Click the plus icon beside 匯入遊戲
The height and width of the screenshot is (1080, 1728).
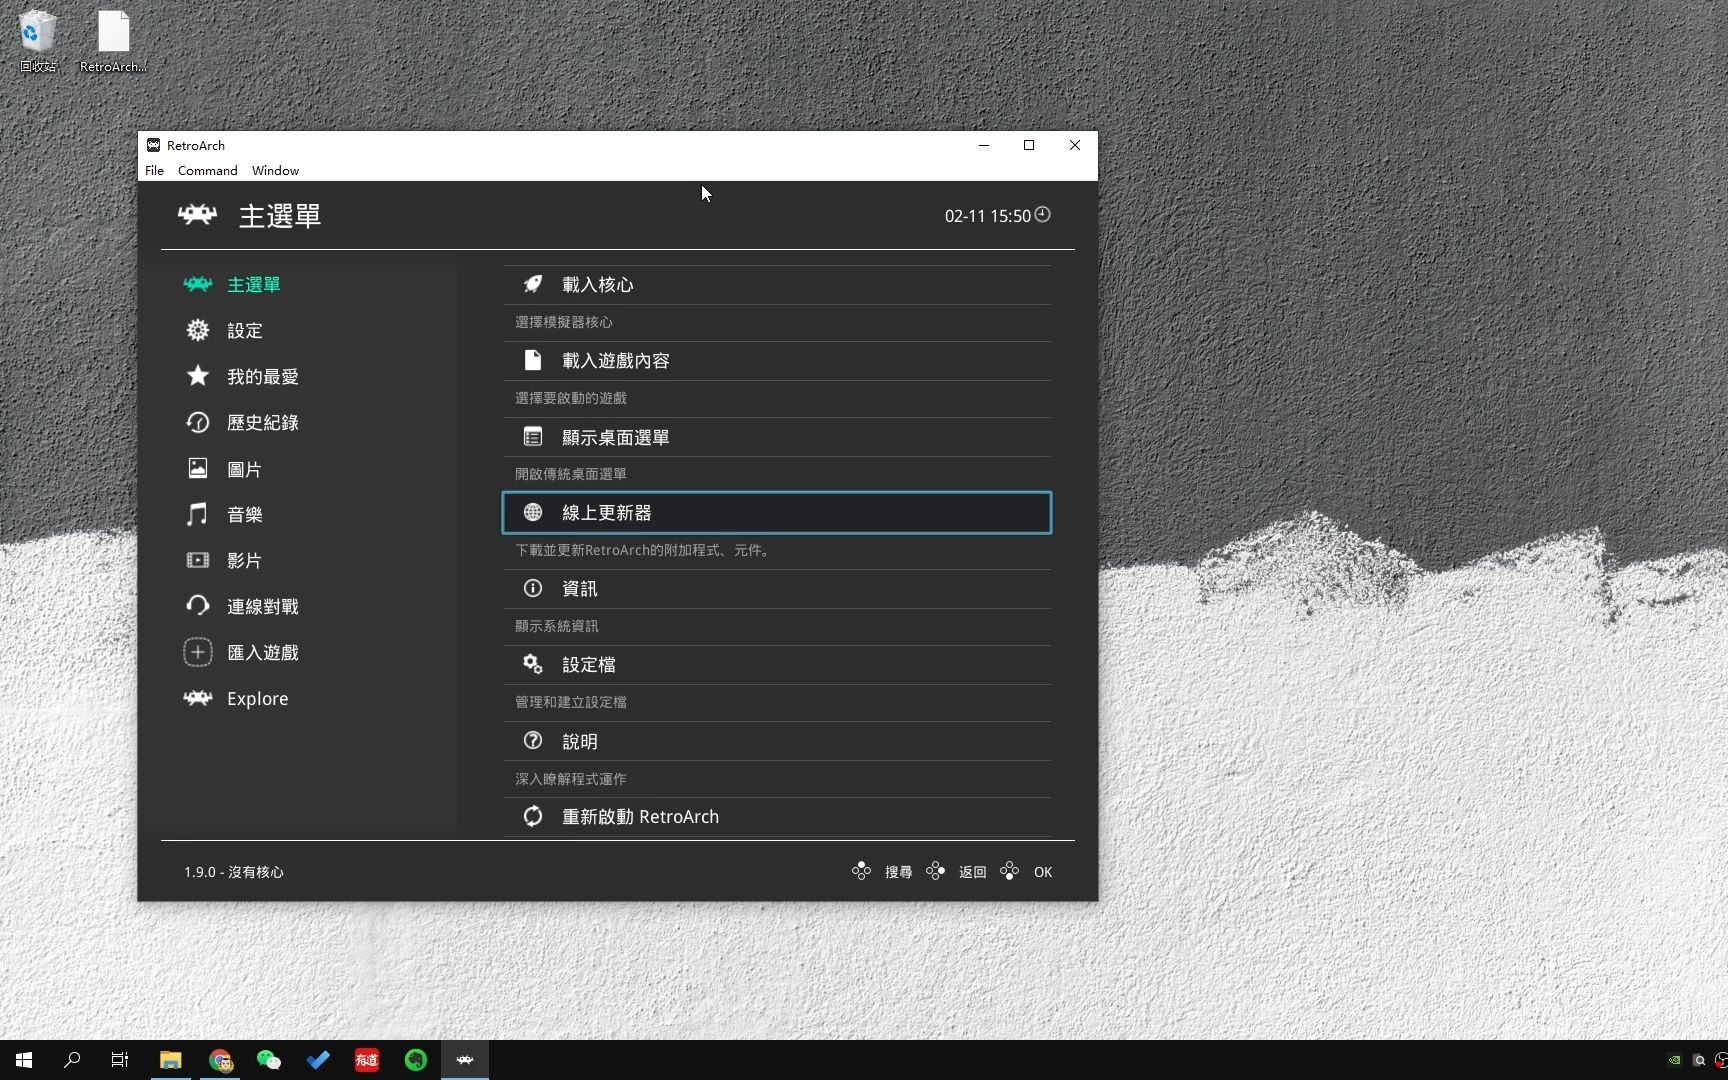tap(198, 652)
